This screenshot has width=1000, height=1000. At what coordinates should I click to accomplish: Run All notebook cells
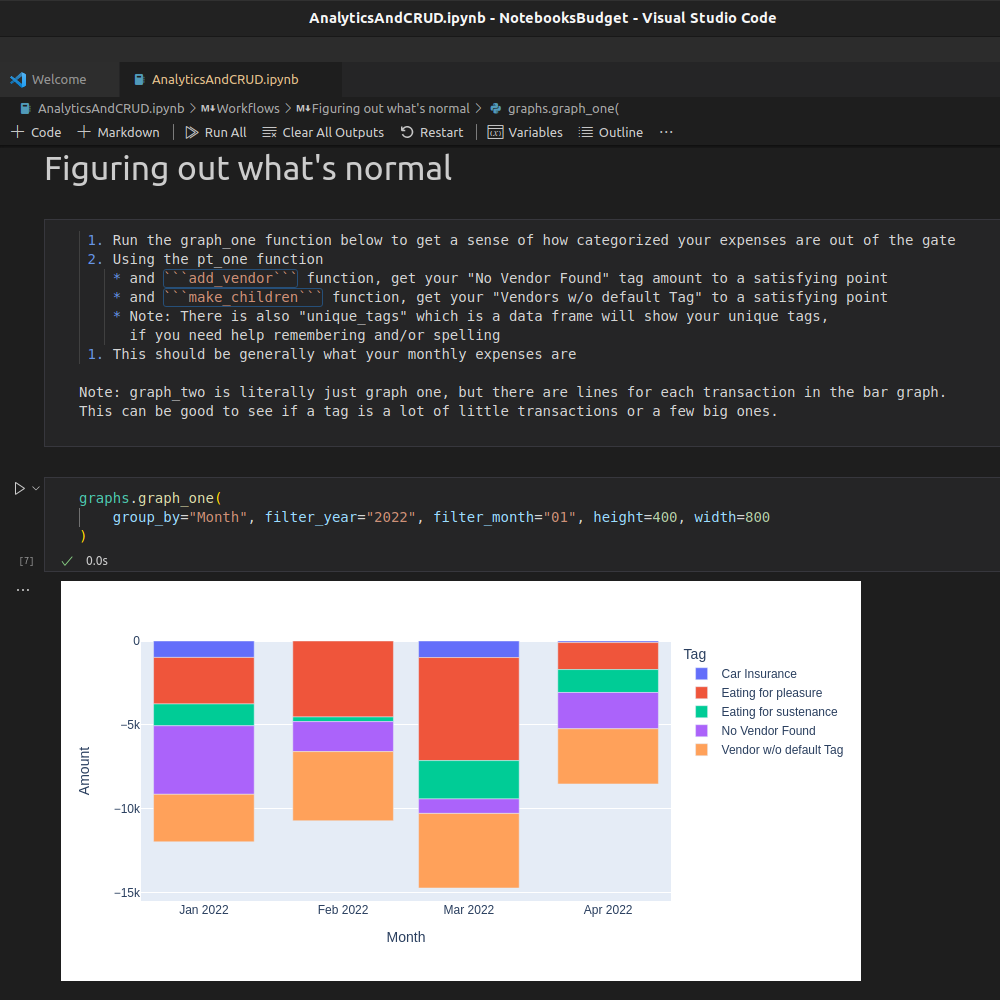[216, 133]
